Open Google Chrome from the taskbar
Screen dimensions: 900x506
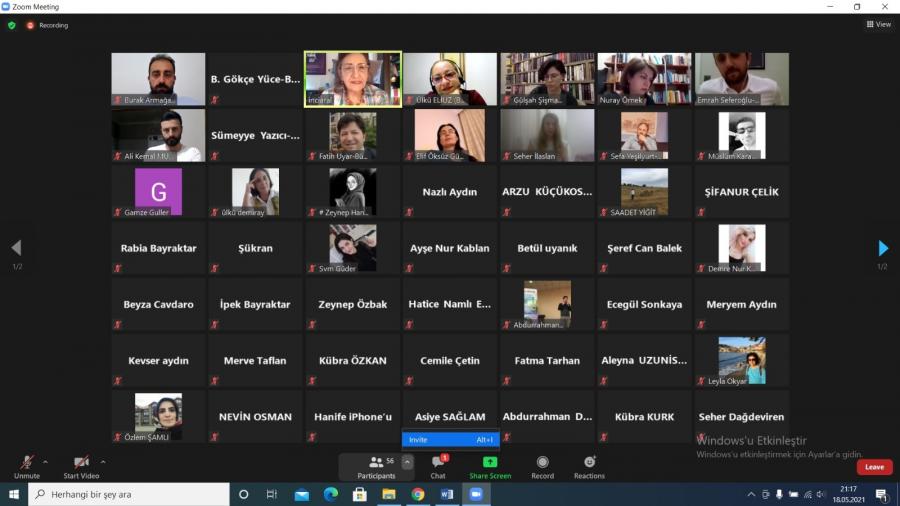418,494
